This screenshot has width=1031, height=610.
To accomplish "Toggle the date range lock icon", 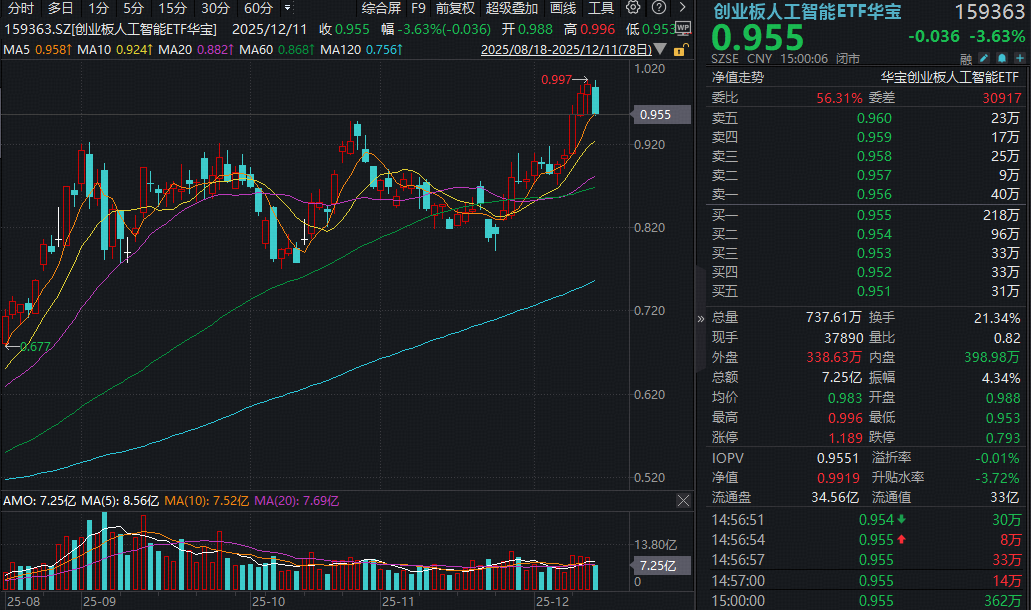I will [680, 50].
